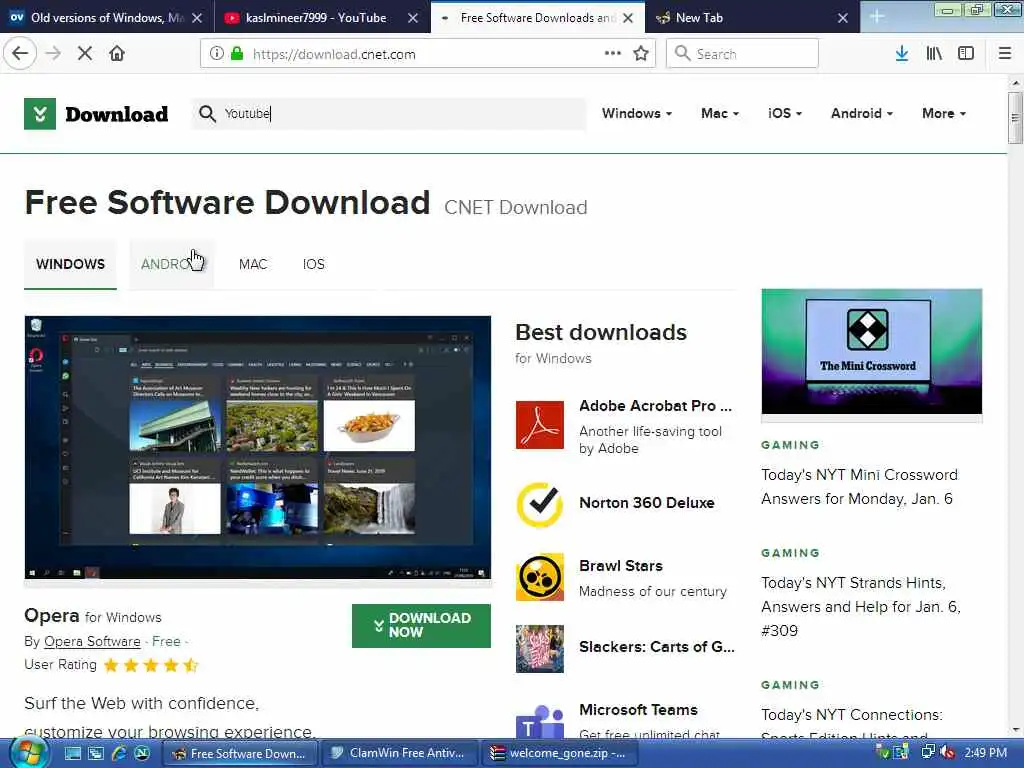
Task: Open NYT Strands Hints article
Action: coord(861,607)
